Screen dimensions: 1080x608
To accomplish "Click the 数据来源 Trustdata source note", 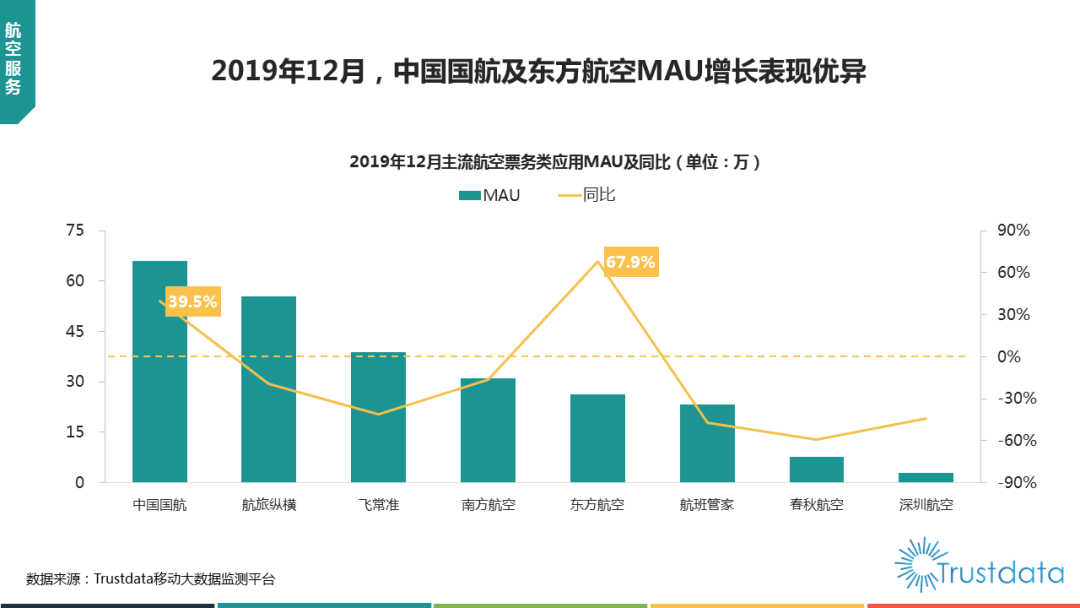I will 150,579.
